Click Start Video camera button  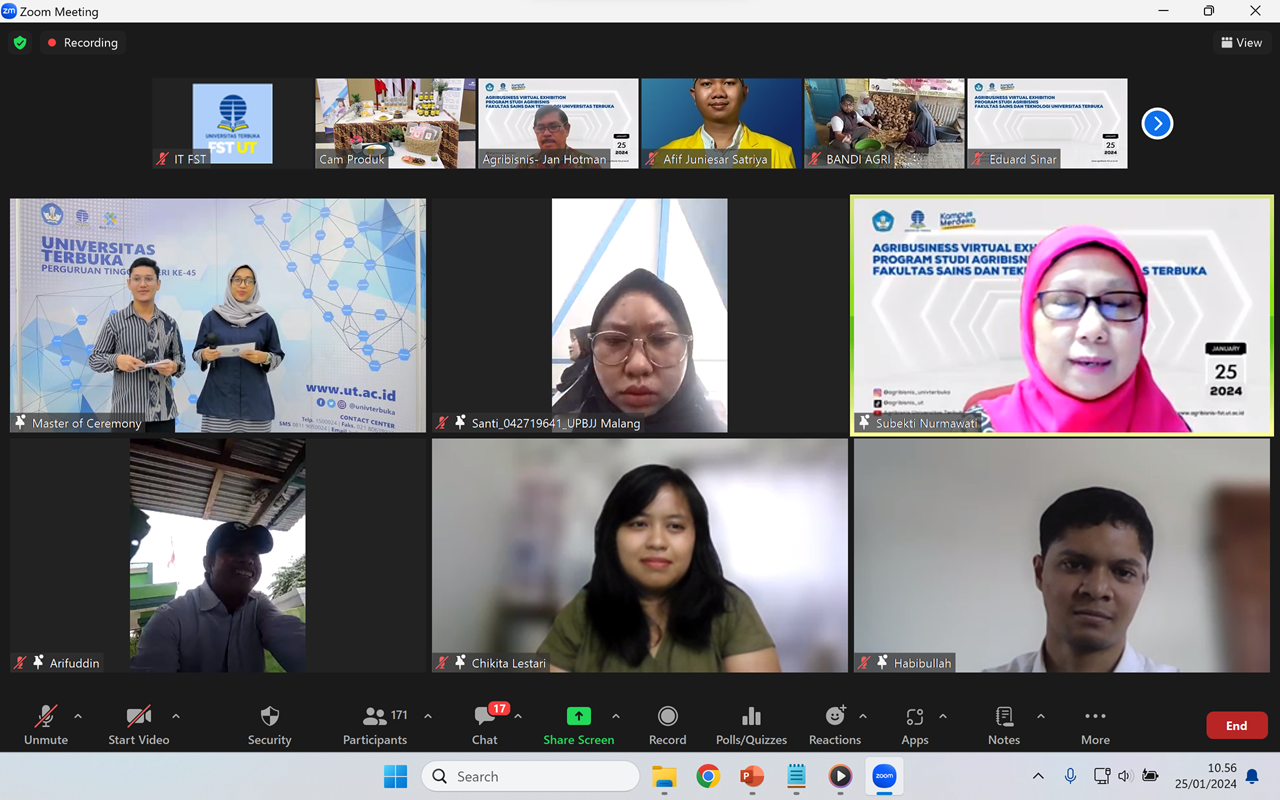click(x=138, y=725)
